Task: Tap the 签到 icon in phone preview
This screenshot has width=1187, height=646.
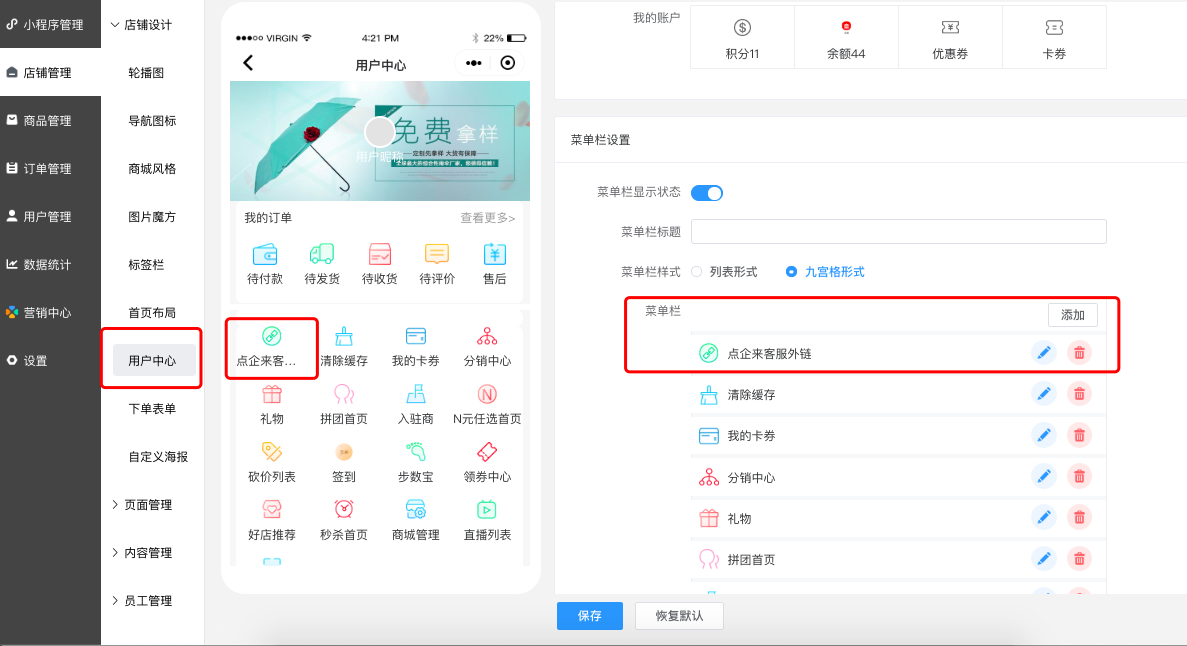Action: click(344, 452)
